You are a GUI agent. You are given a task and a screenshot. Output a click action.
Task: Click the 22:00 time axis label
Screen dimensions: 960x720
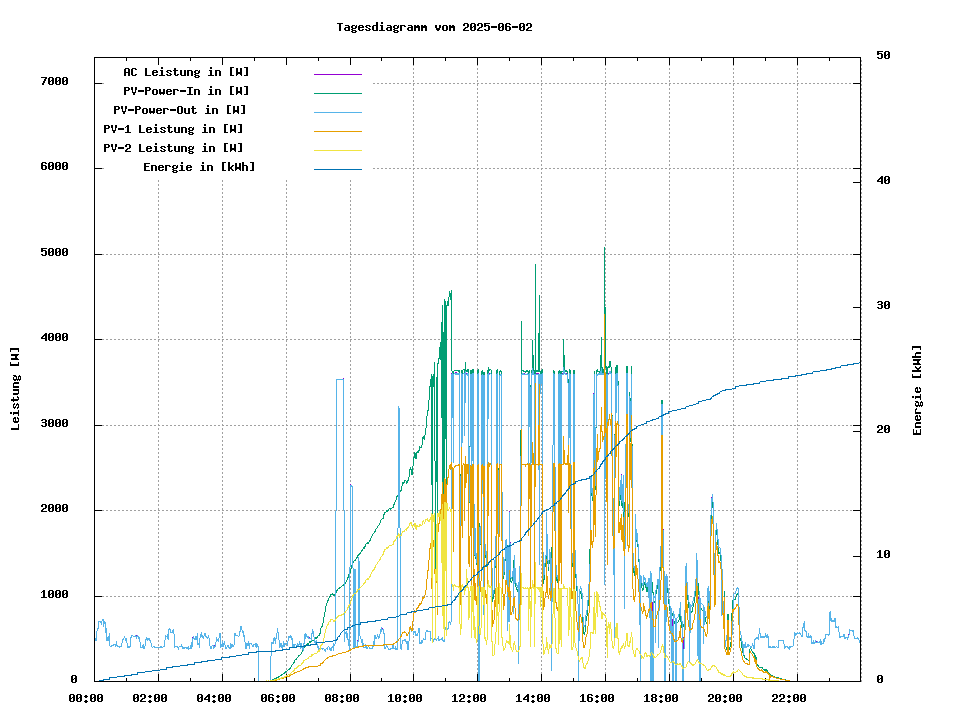pos(788,698)
